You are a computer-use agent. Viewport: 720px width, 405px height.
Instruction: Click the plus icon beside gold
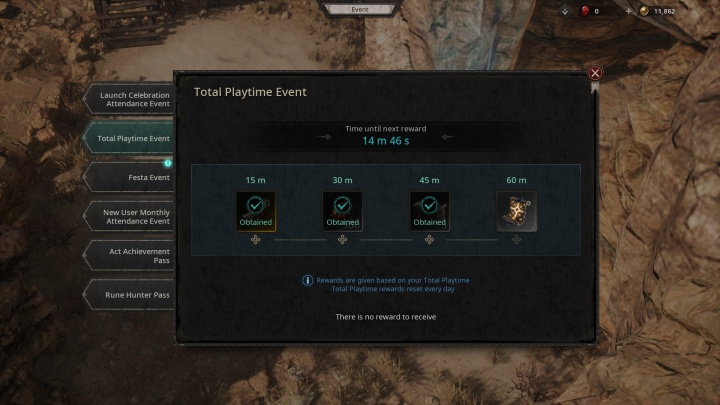coord(629,11)
